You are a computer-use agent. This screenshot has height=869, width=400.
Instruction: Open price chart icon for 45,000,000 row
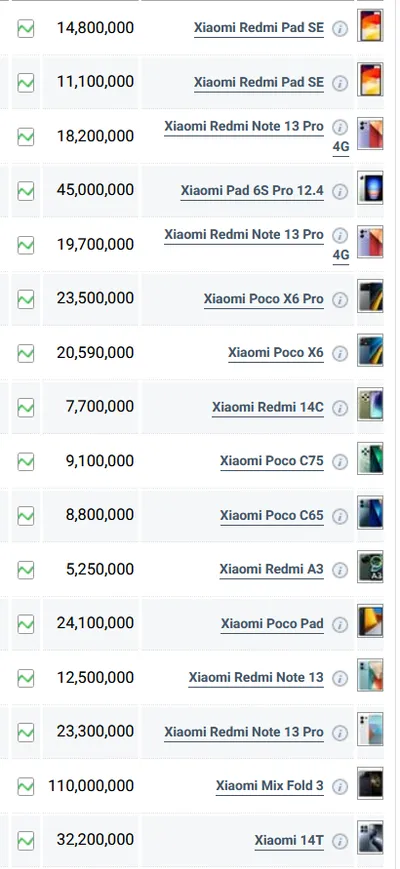[x=25, y=191]
